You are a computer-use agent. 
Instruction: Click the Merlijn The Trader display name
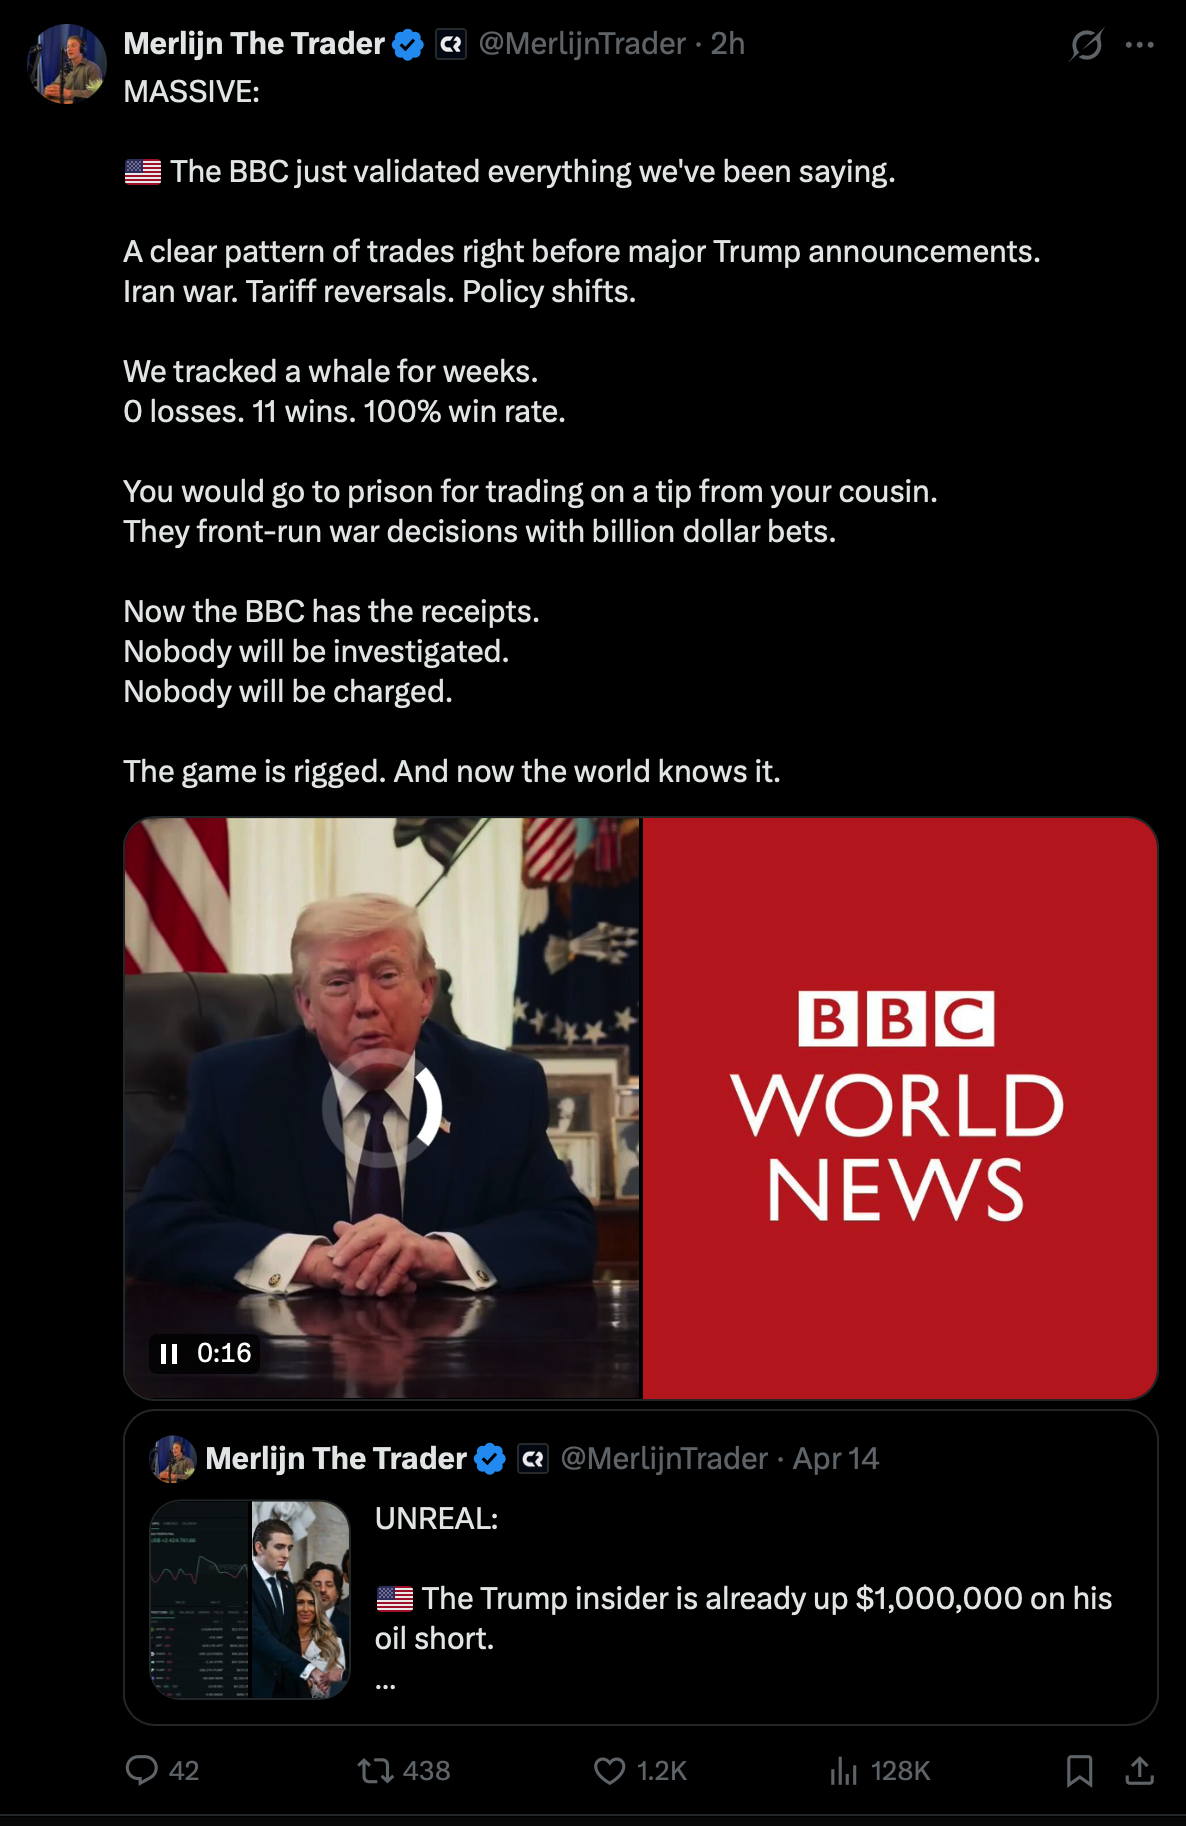(254, 44)
